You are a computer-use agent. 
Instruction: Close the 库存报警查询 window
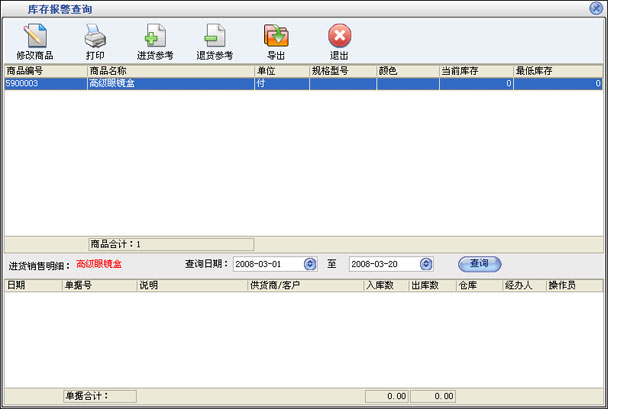[x=596, y=8]
